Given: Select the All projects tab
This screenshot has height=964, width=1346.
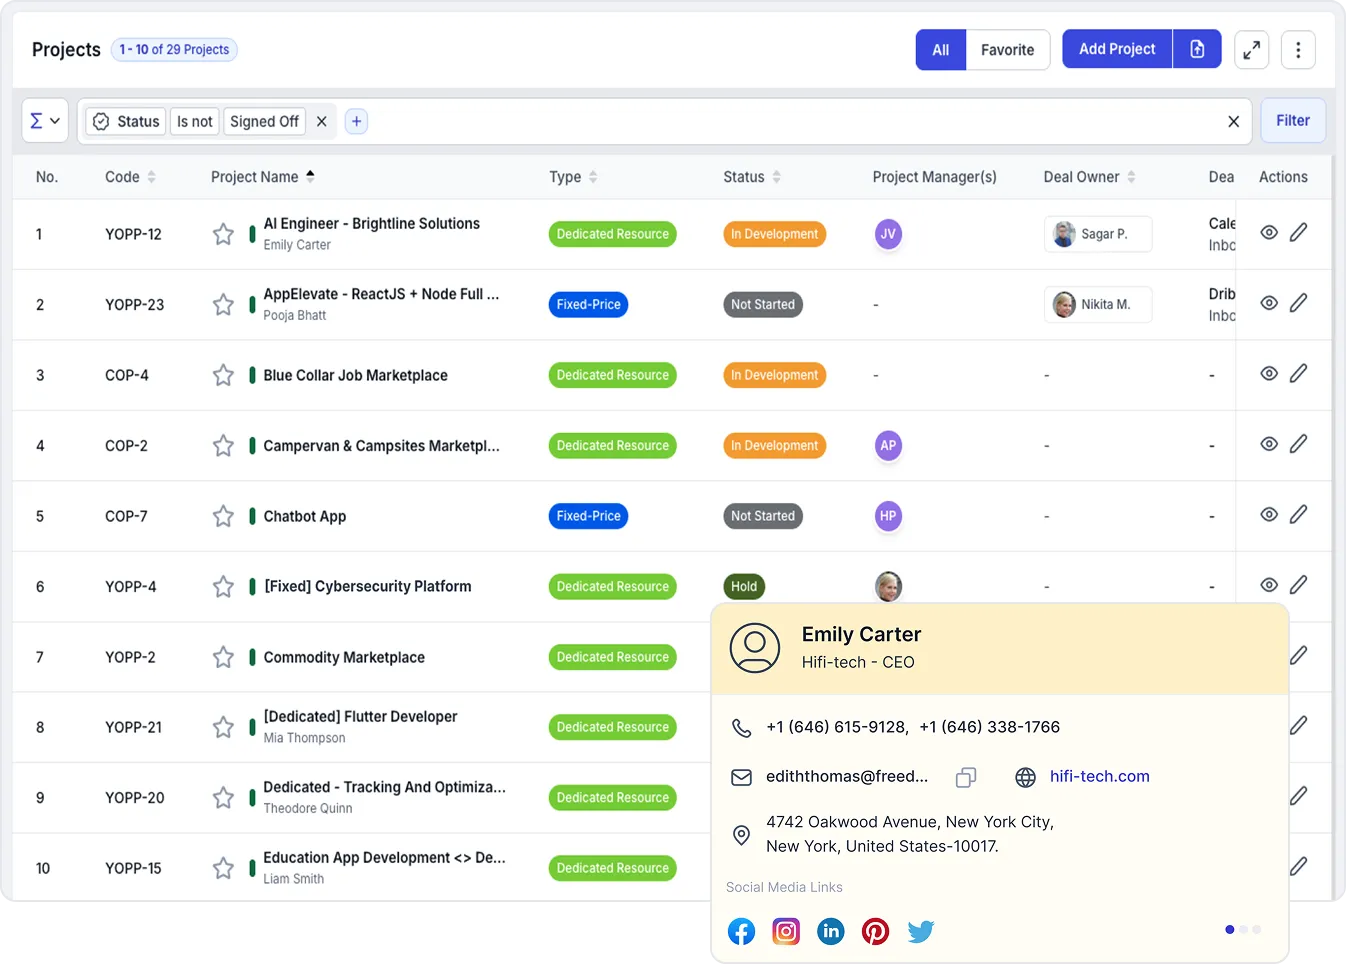Looking at the screenshot, I should 940,49.
